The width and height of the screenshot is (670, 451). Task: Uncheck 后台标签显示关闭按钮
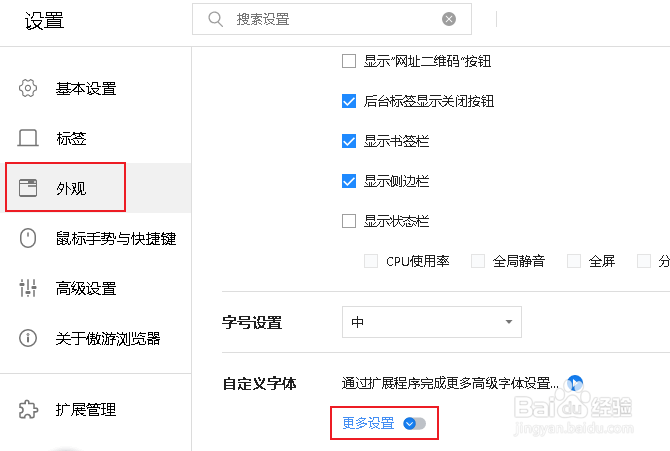click(x=349, y=101)
